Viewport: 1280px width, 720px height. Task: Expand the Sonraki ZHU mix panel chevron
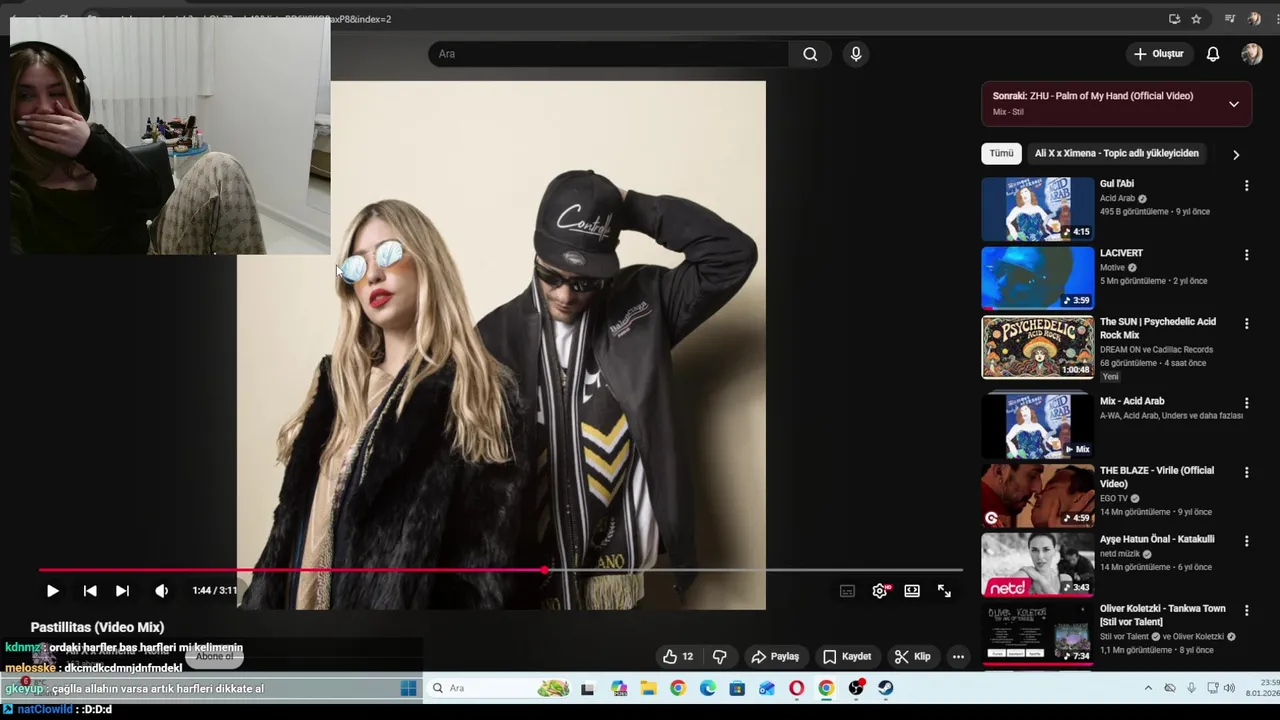1233,104
